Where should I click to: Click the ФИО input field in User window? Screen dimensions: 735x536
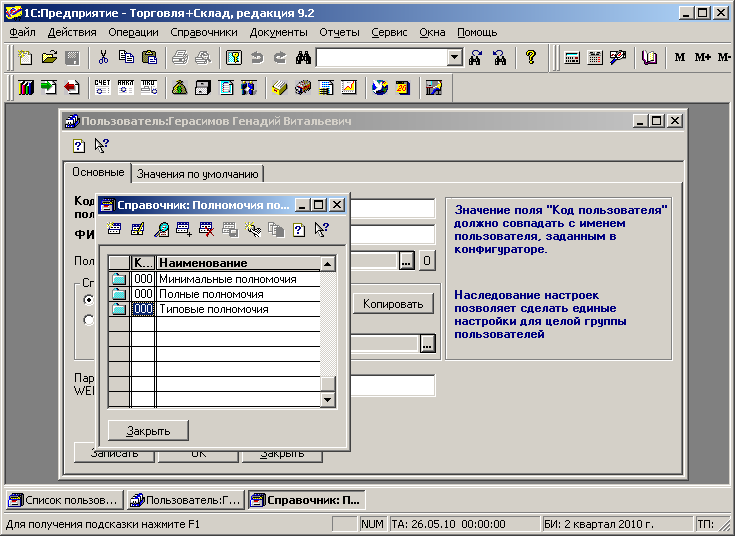393,234
